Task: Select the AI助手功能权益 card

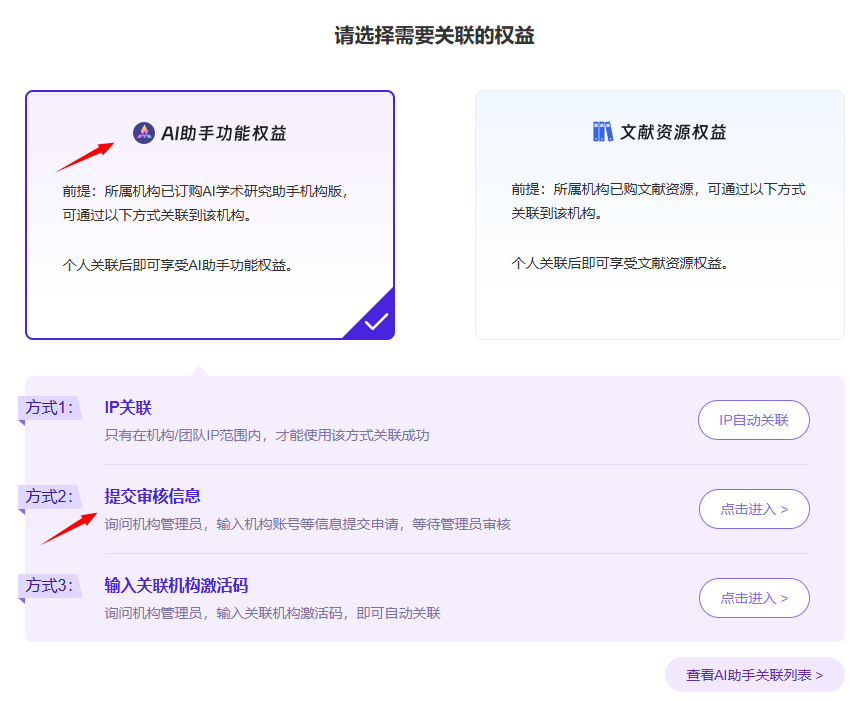Action: [x=210, y=215]
